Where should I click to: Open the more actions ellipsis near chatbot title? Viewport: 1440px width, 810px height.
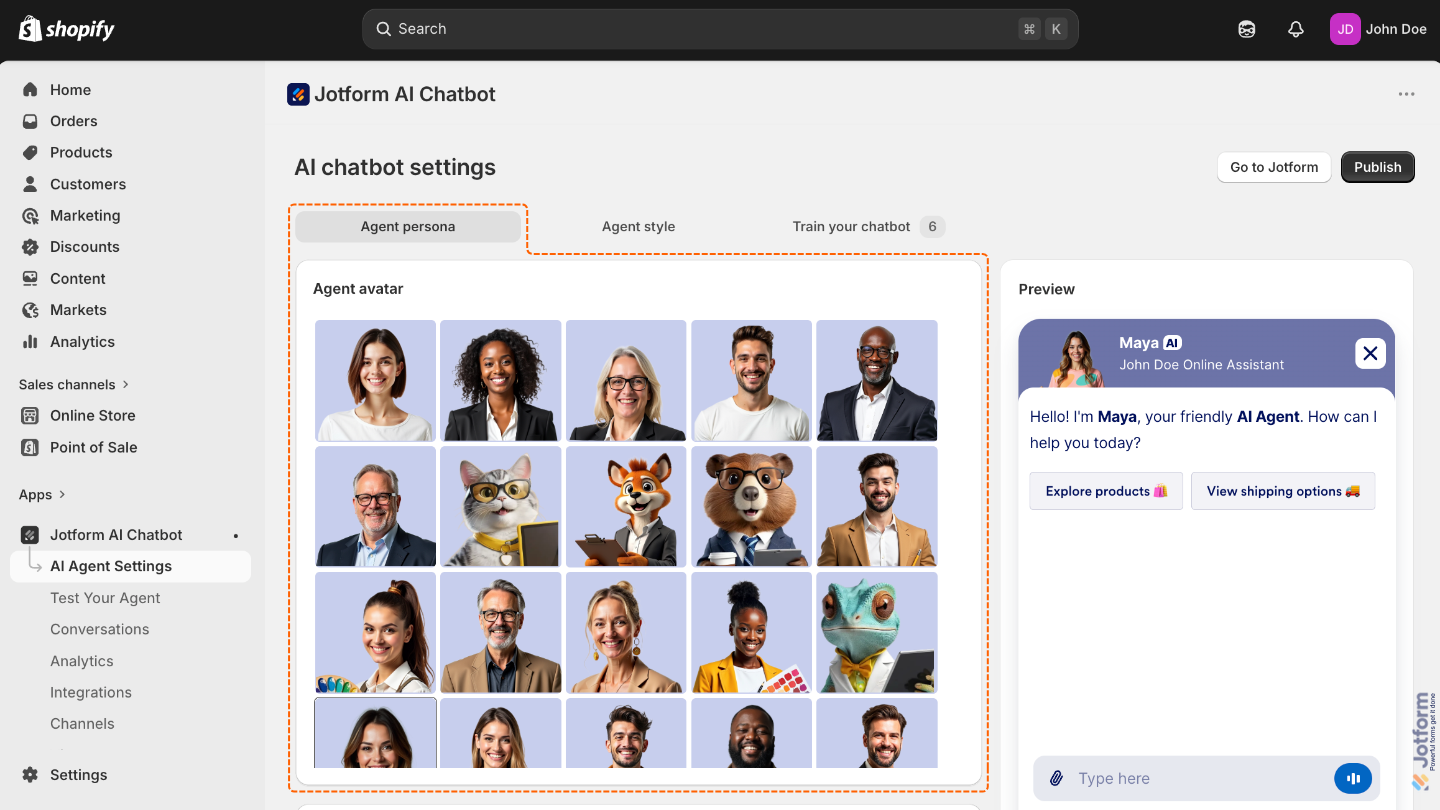1406,94
